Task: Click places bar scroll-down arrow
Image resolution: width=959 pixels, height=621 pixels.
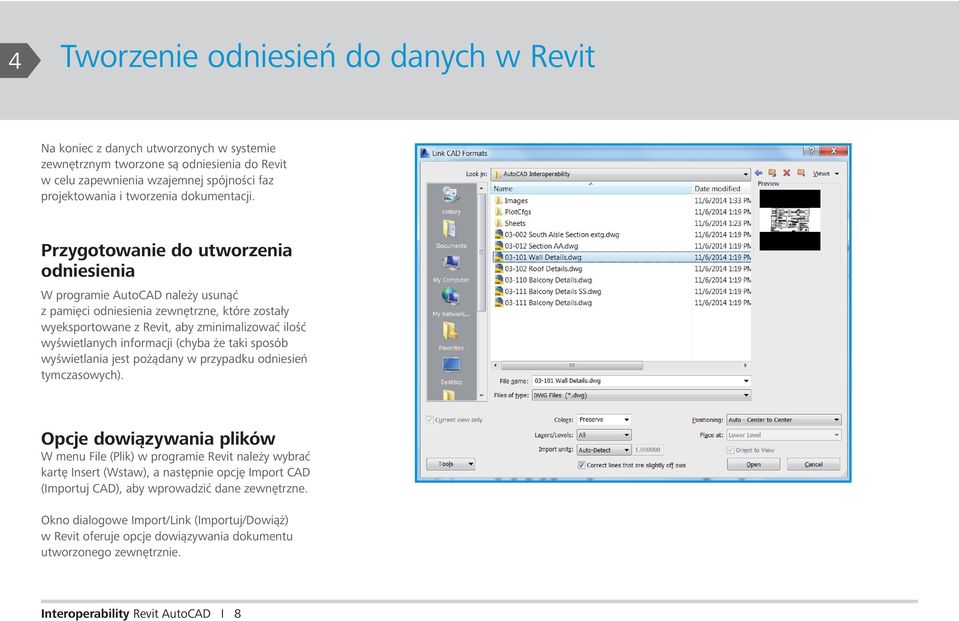Action: (482, 396)
